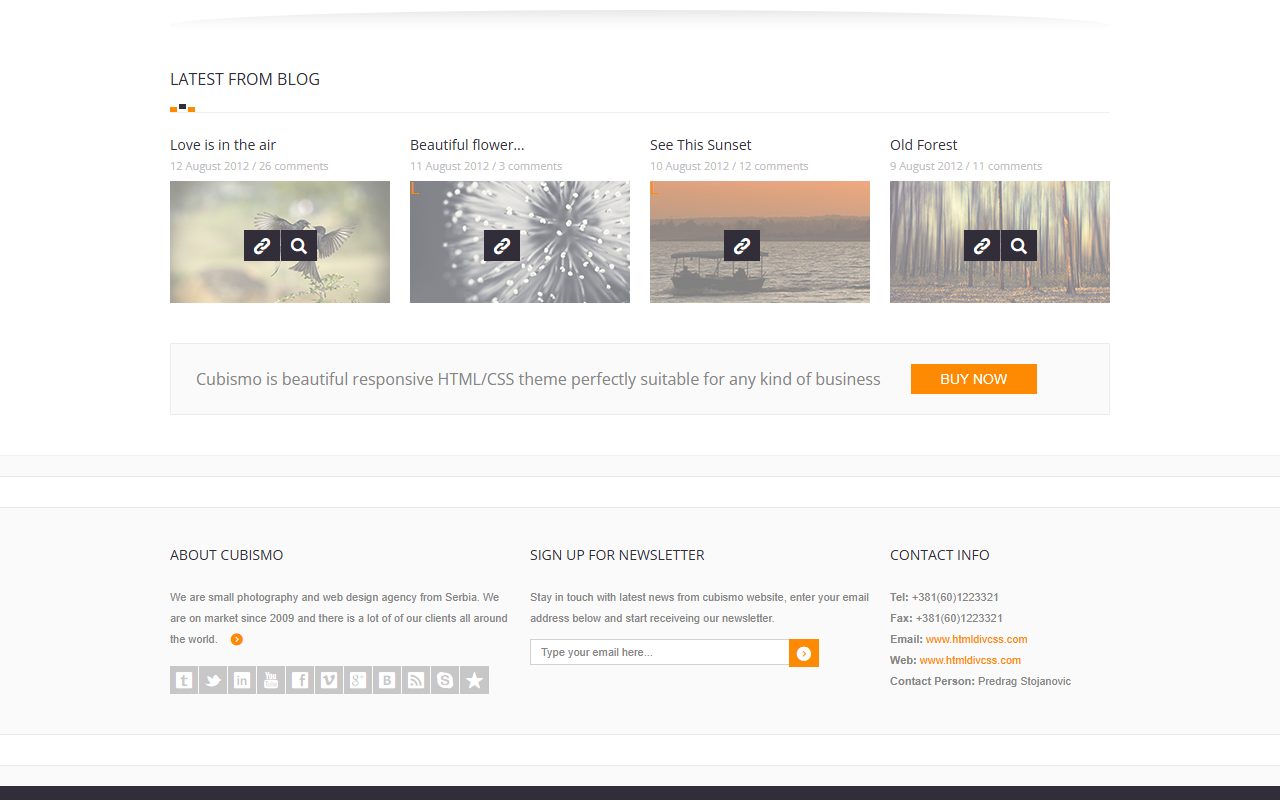The width and height of the screenshot is (1280, 800).
Task: Open the 'Beautiful flower...' post title
Action: [467, 145]
